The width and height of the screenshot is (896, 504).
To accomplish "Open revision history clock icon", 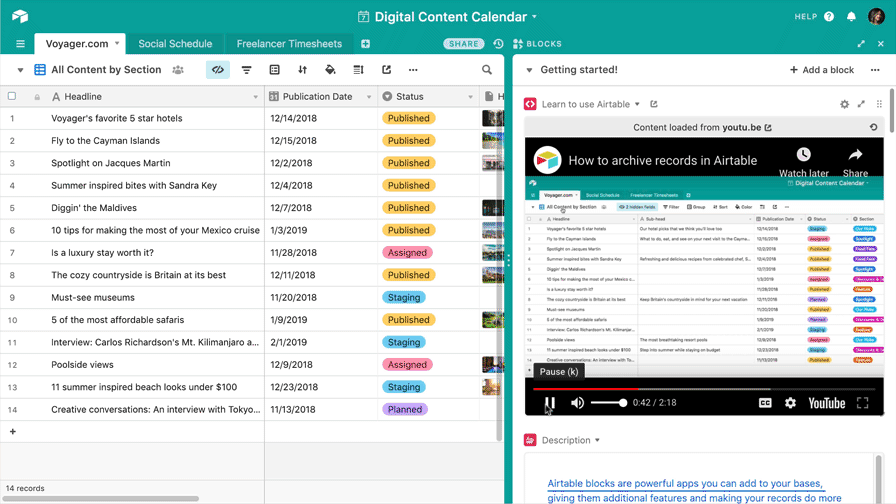I will (x=498, y=44).
